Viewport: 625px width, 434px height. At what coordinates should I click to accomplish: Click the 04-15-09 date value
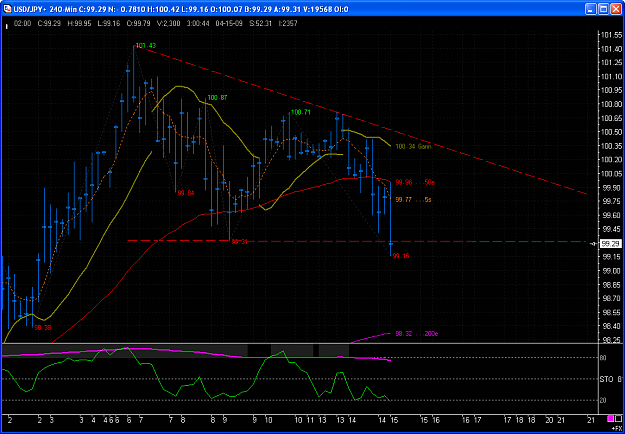click(x=228, y=24)
